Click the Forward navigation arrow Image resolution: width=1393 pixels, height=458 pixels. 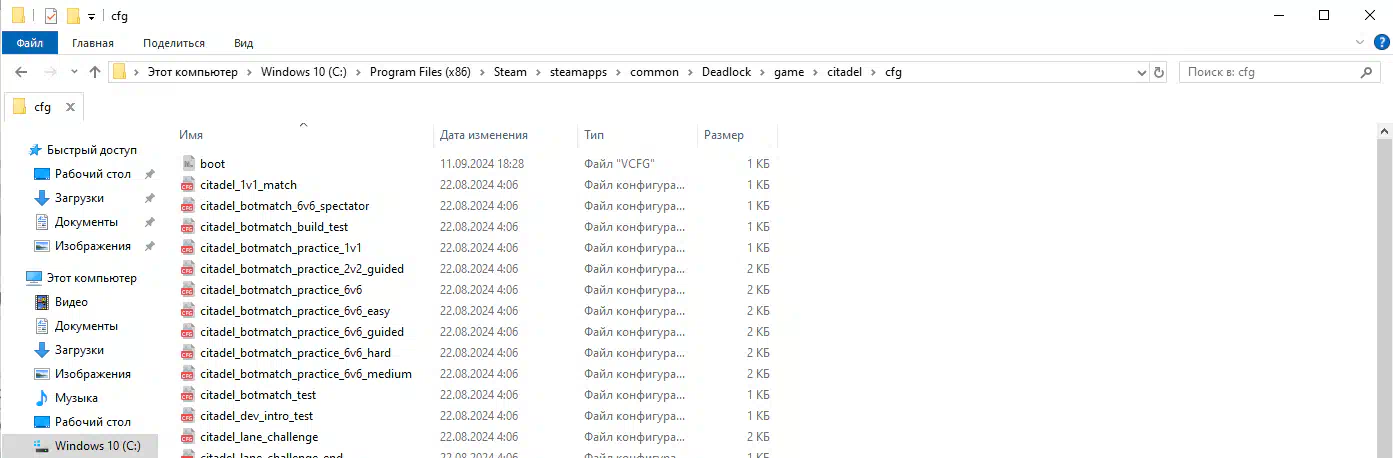coord(50,72)
